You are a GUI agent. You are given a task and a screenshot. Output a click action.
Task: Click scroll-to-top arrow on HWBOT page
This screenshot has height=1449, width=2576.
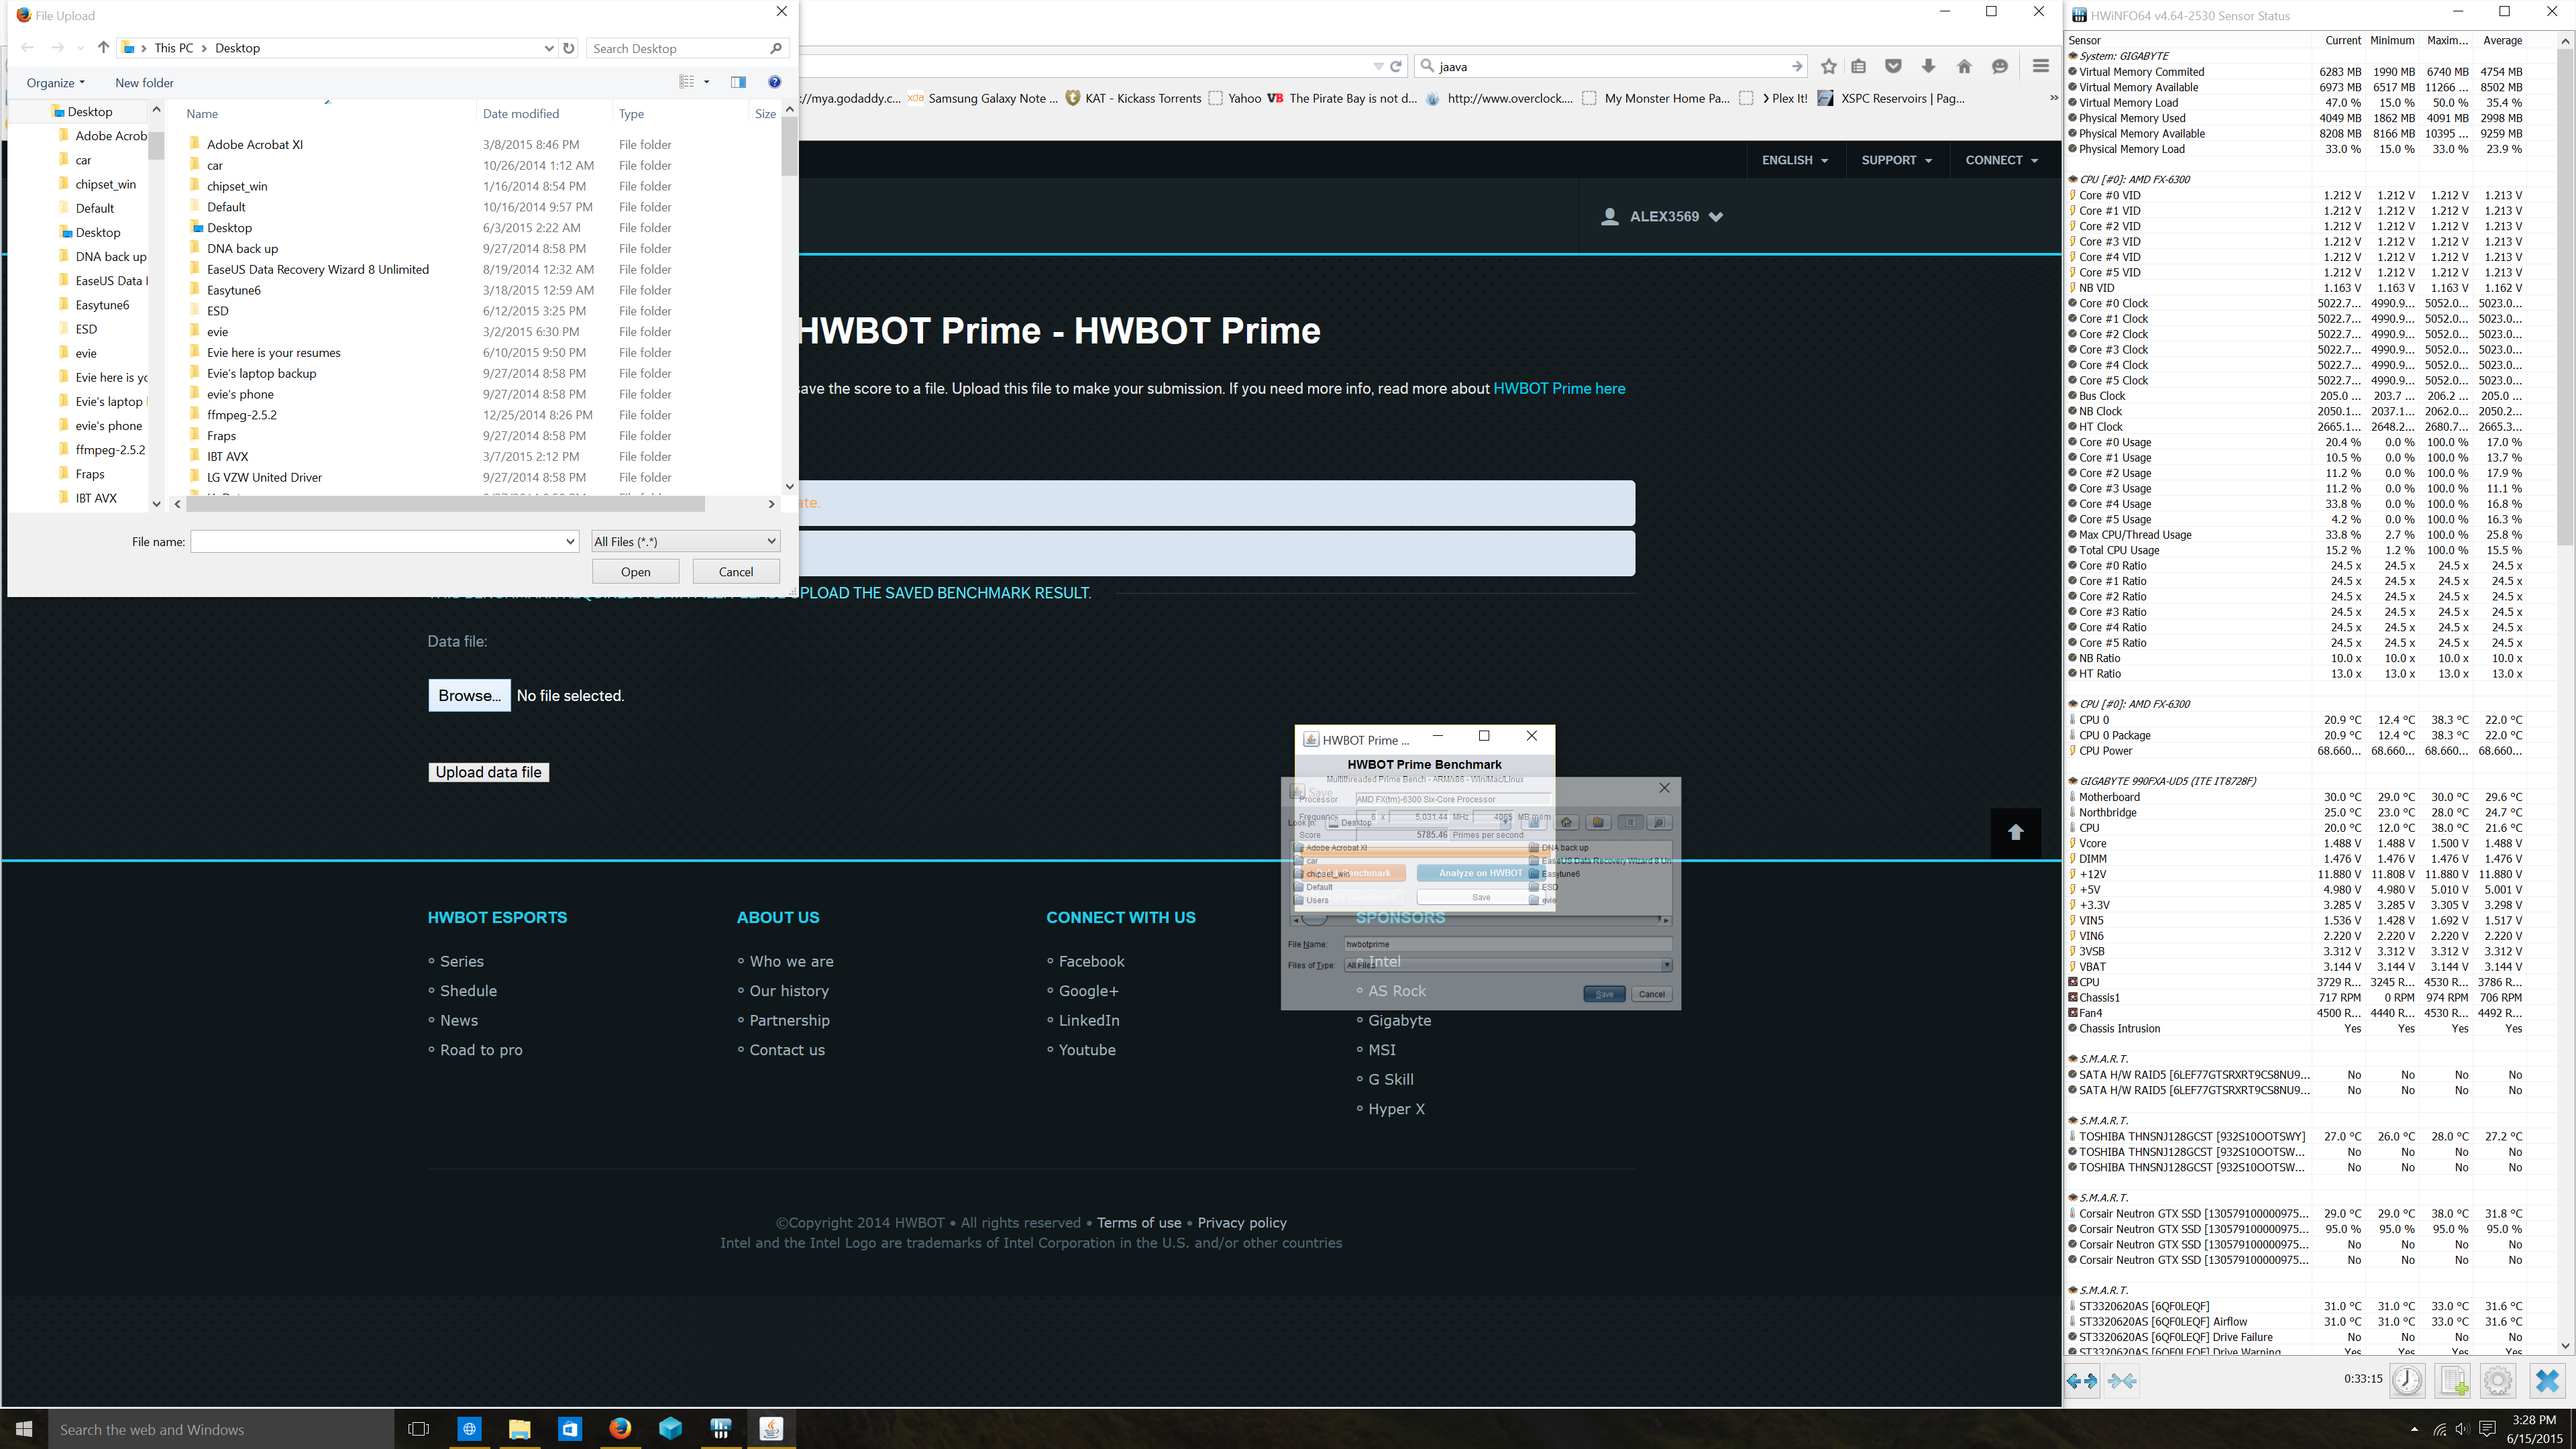[2016, 832]
